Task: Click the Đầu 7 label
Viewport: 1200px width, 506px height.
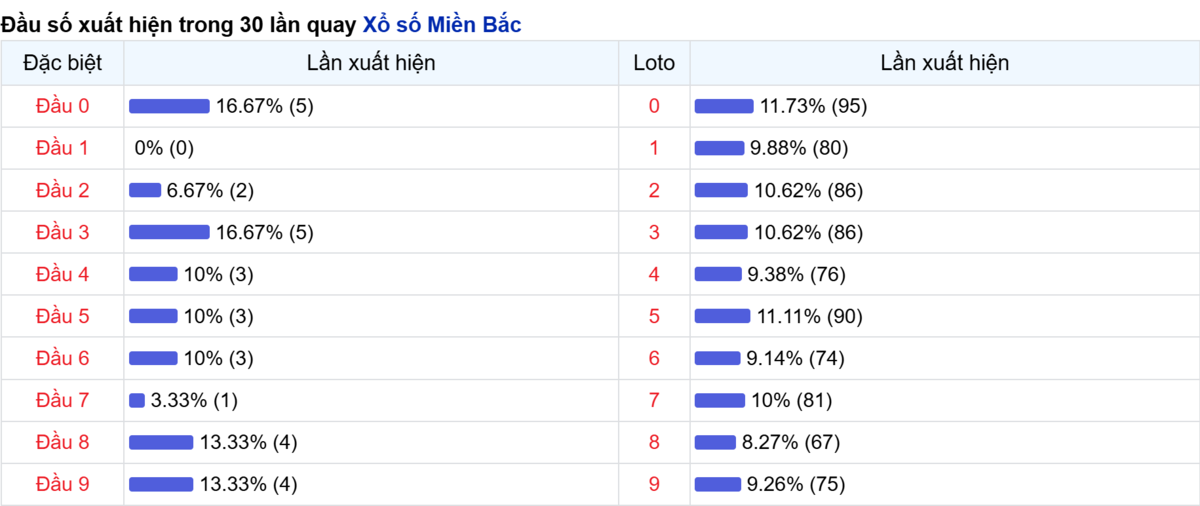Action: tap(62, 400)
